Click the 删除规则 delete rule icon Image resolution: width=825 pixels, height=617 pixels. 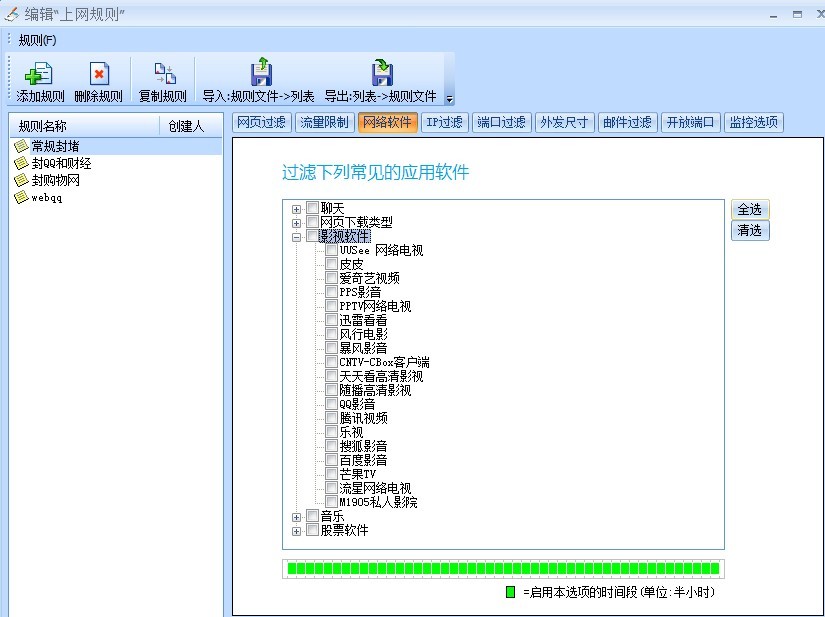click(x=99, y=74)
